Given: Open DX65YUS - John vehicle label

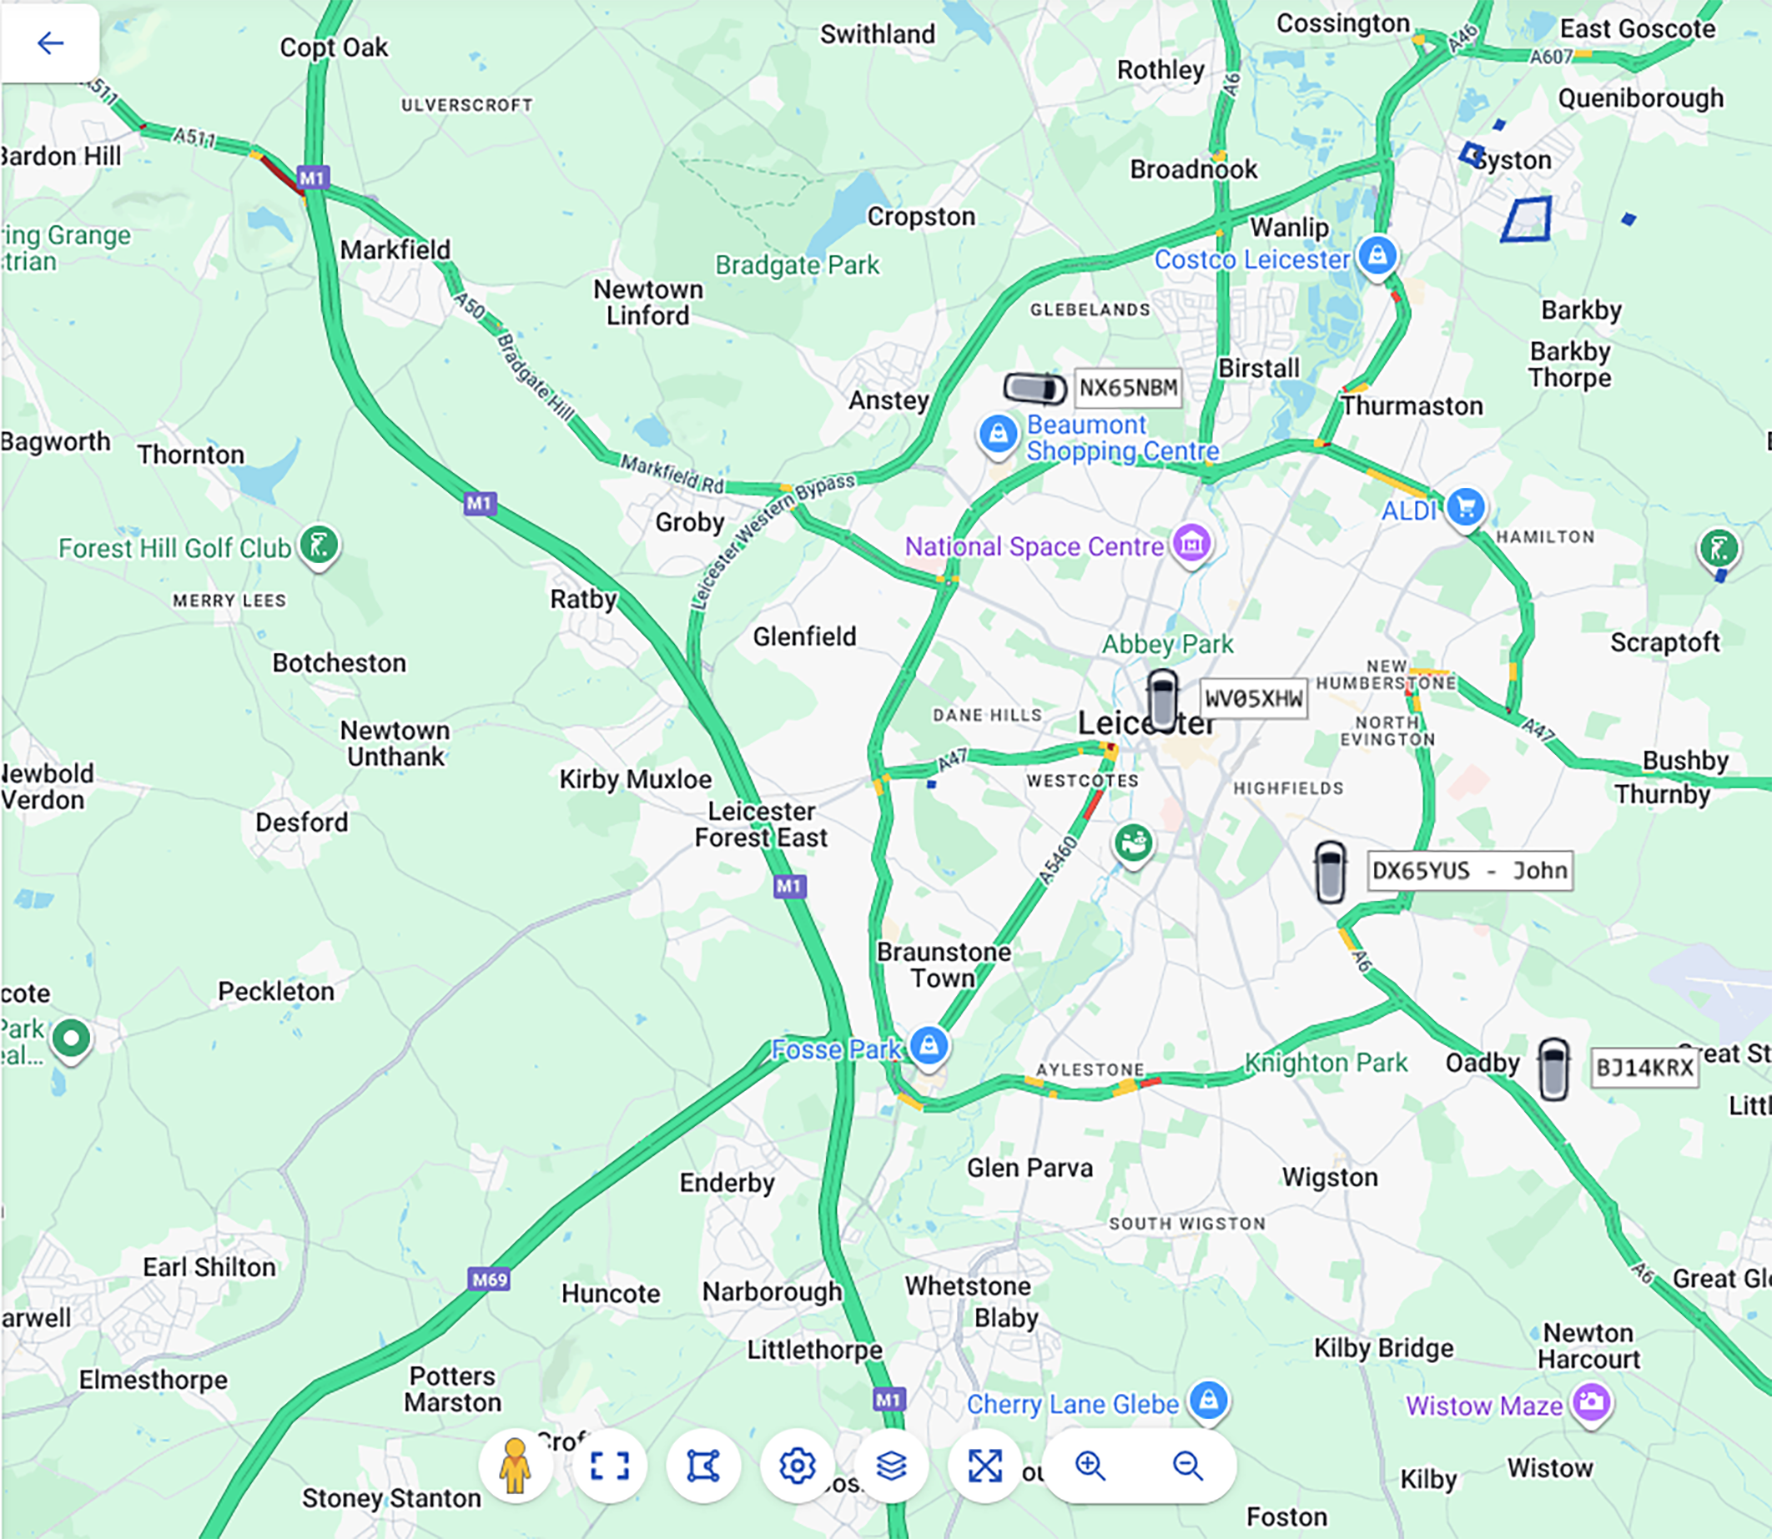Looking at the screenshot, I should tap(1469, 870).
